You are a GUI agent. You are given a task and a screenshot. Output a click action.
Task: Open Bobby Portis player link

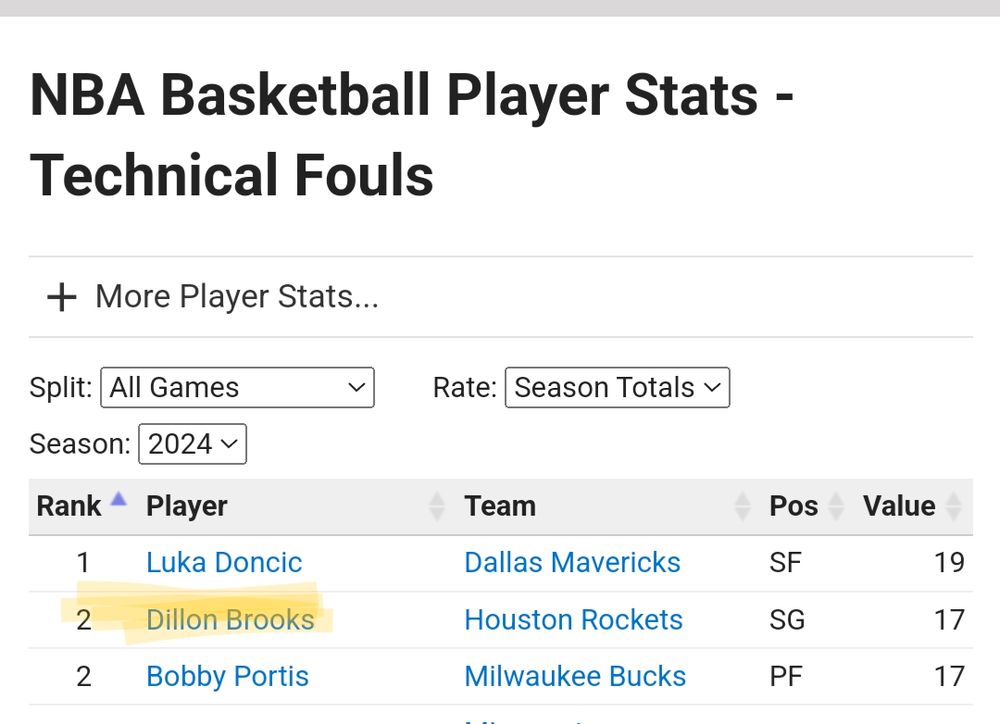point(227,677)
